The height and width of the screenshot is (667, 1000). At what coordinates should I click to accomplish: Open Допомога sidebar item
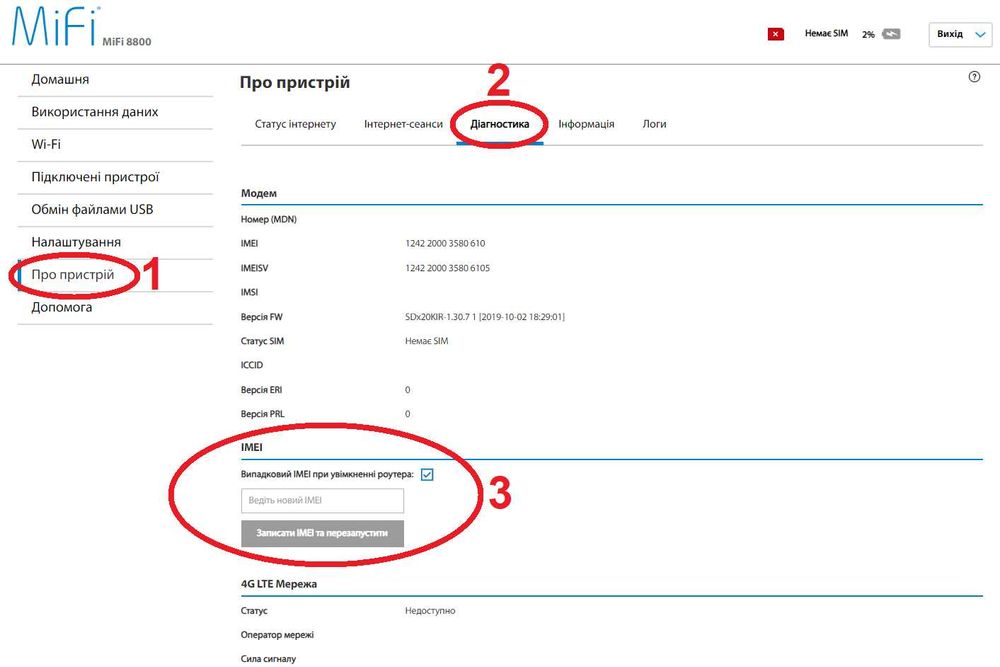[x=61, y=307]
